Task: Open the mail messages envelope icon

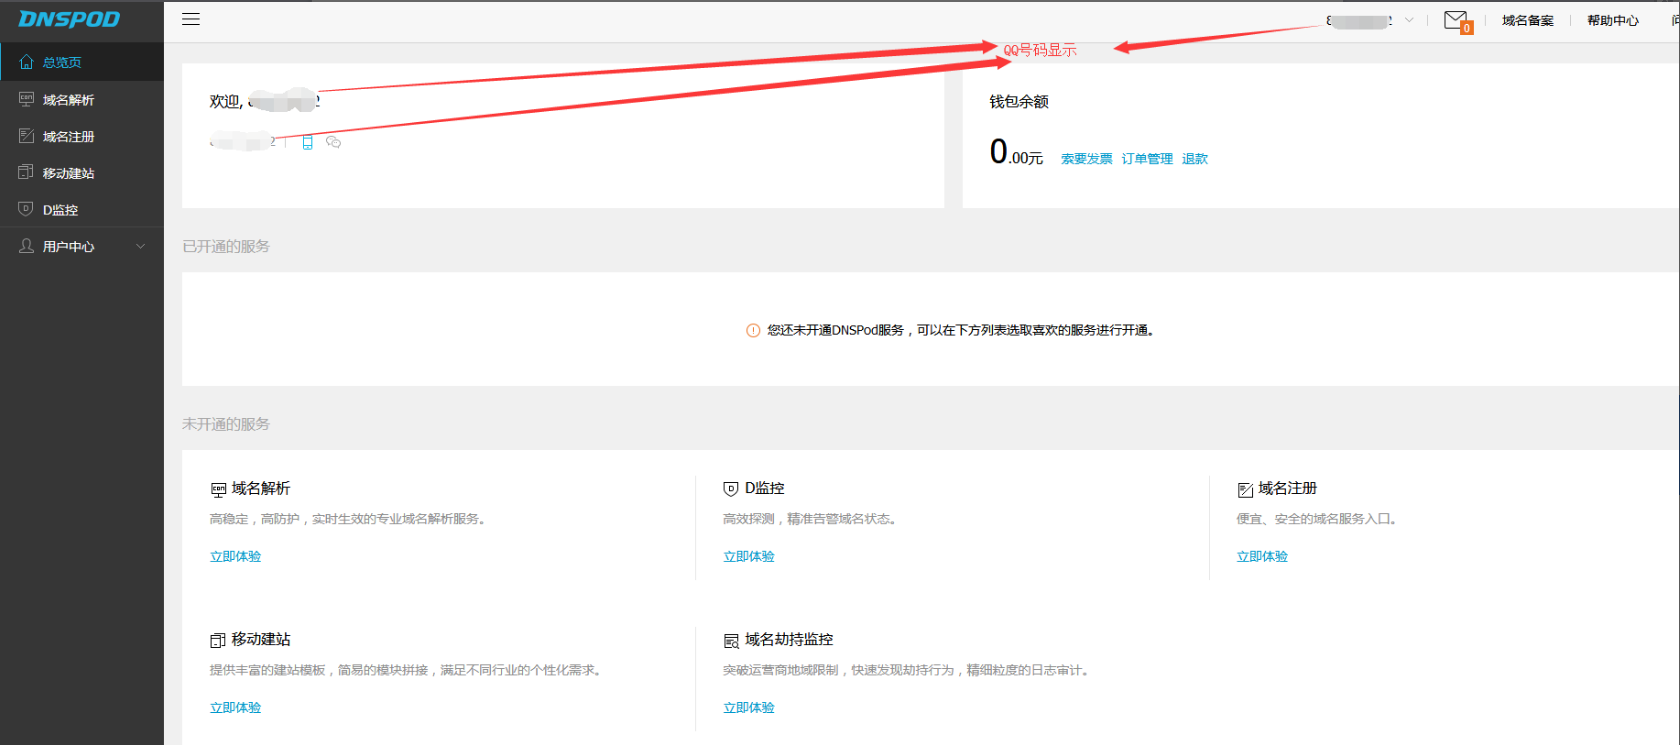Action: click(1455, 20)
